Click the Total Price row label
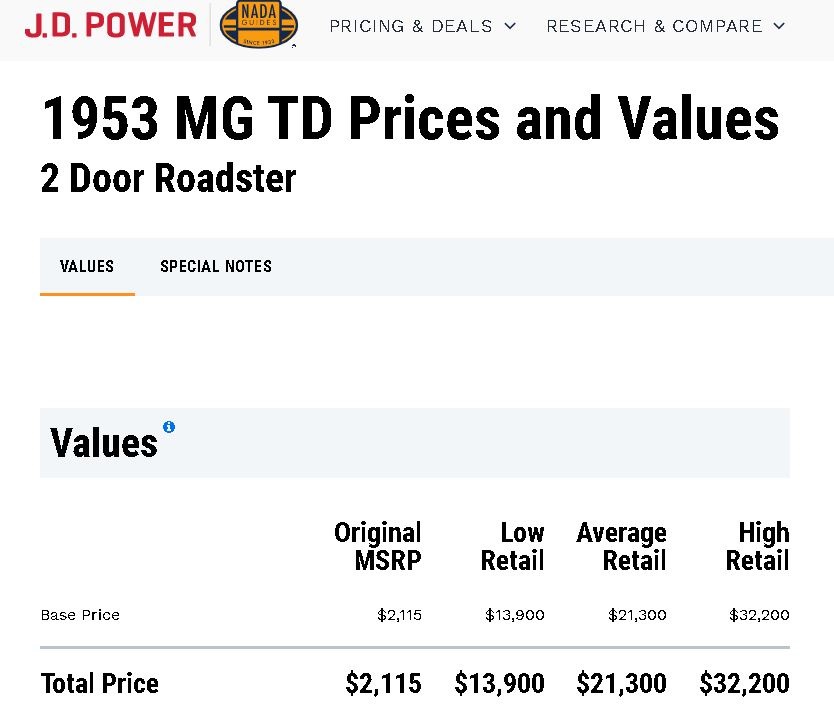The width and height of the screenshot is (834, 726). point(100,684)
